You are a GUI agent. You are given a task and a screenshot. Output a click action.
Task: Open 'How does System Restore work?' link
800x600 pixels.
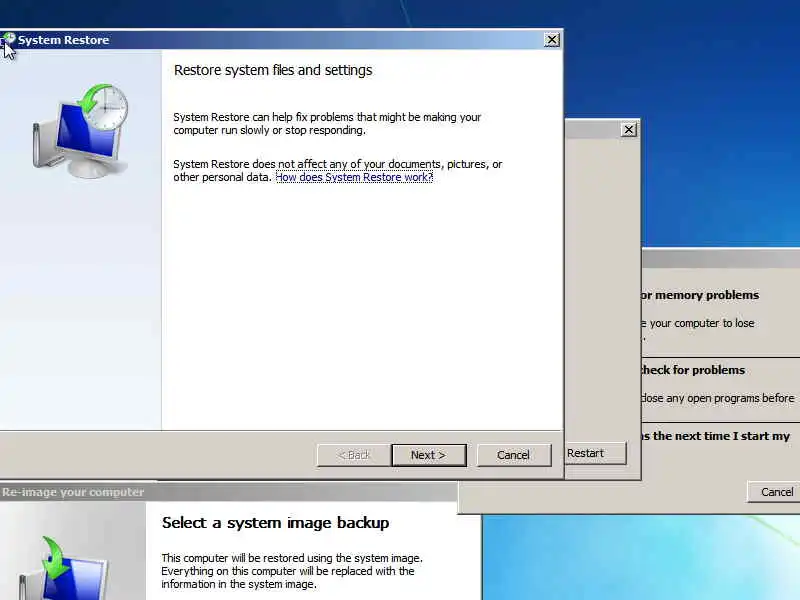coord(354,177)
